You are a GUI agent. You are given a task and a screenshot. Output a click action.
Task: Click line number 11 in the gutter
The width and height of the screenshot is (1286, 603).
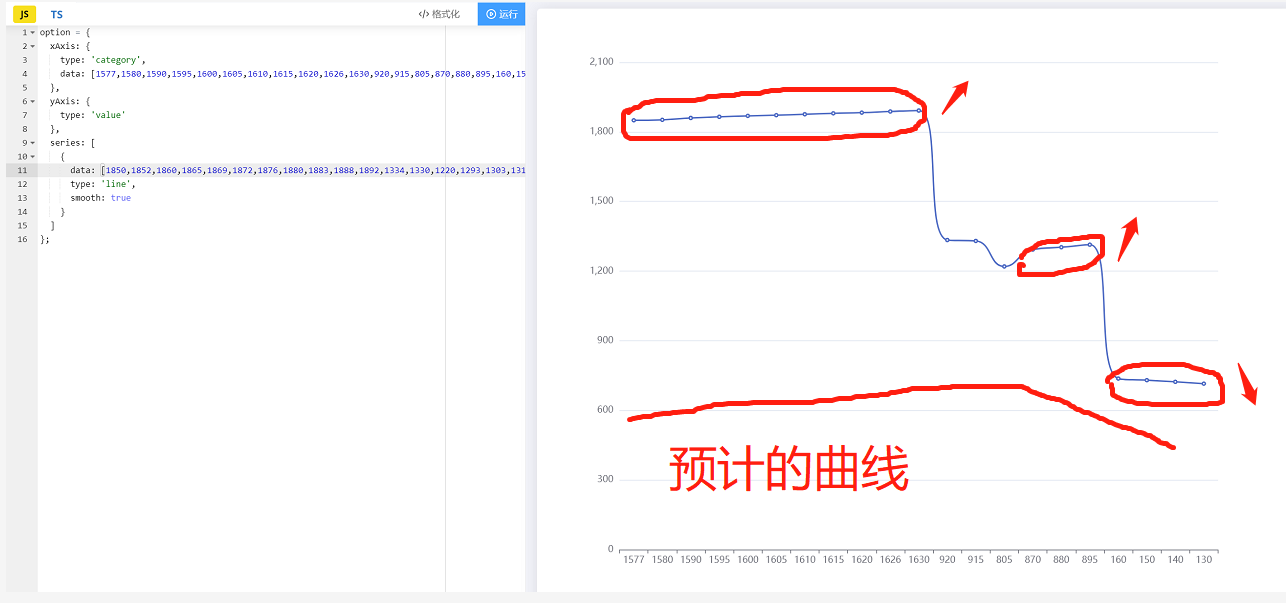21,169
